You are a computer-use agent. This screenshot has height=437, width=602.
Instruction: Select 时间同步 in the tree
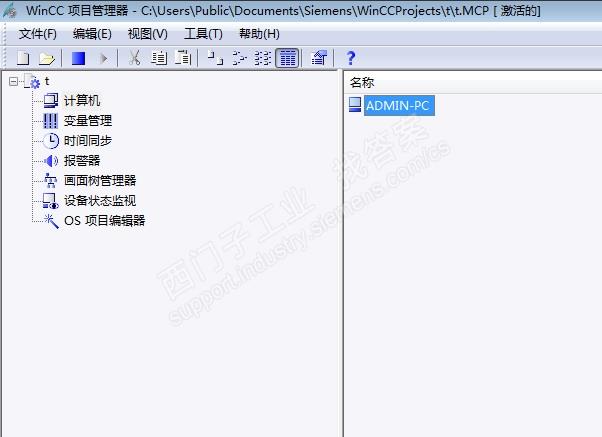[88, 141]
